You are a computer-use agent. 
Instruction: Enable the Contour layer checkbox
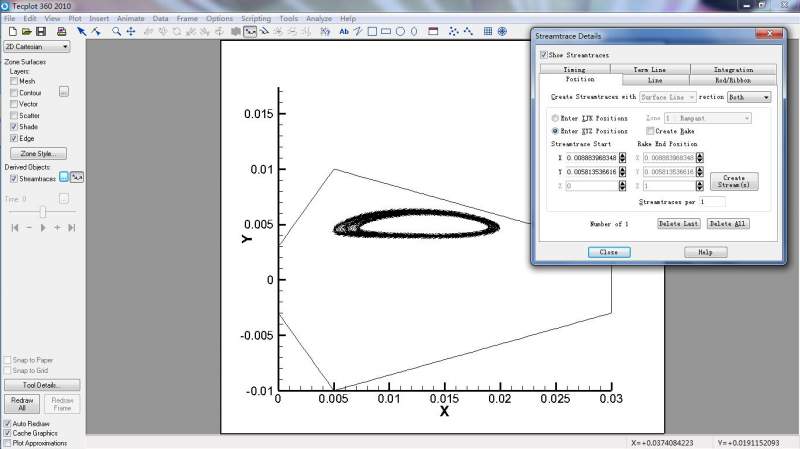point(14,93)
